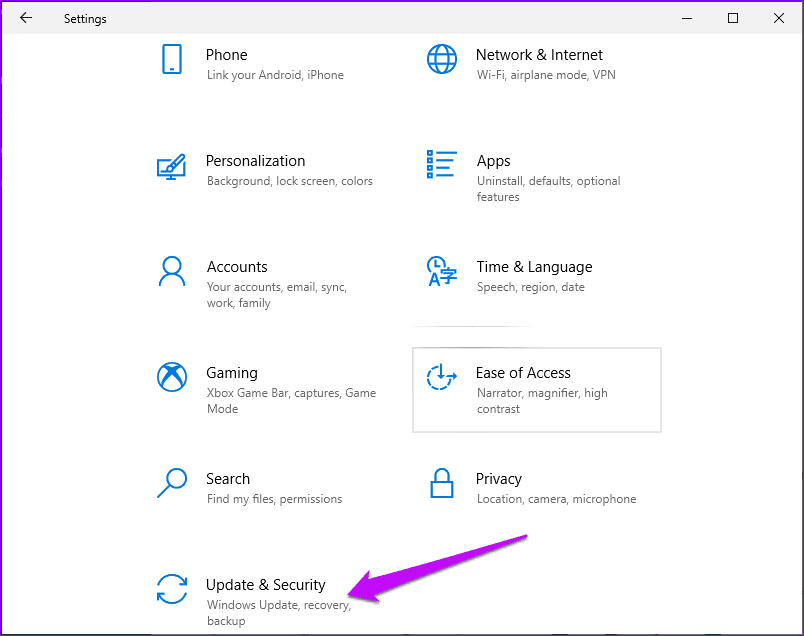Open the Ease of Access heading
Viewport: 804px width, 636px height.
point(523,373)
